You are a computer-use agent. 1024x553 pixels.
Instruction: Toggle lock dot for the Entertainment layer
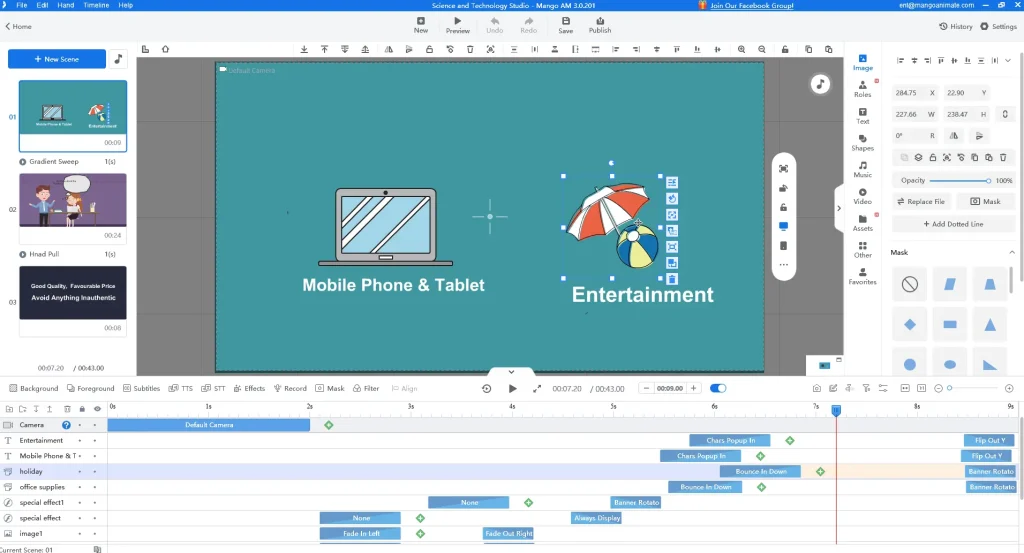(x=82, y=440)
